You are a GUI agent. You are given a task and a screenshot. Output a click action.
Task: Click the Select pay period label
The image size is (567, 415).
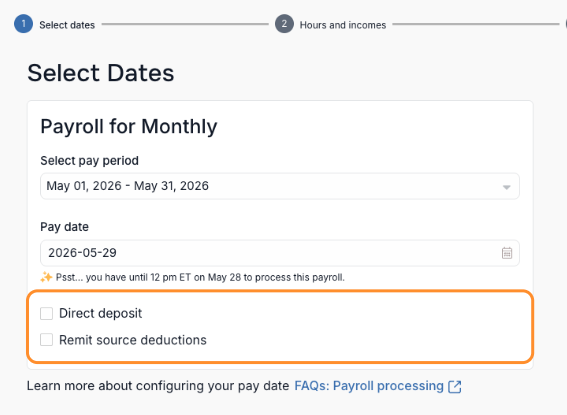pos(89,161)
